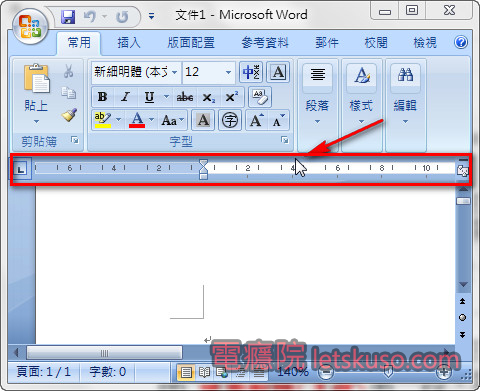Switch to the 常用 tab

79,43
